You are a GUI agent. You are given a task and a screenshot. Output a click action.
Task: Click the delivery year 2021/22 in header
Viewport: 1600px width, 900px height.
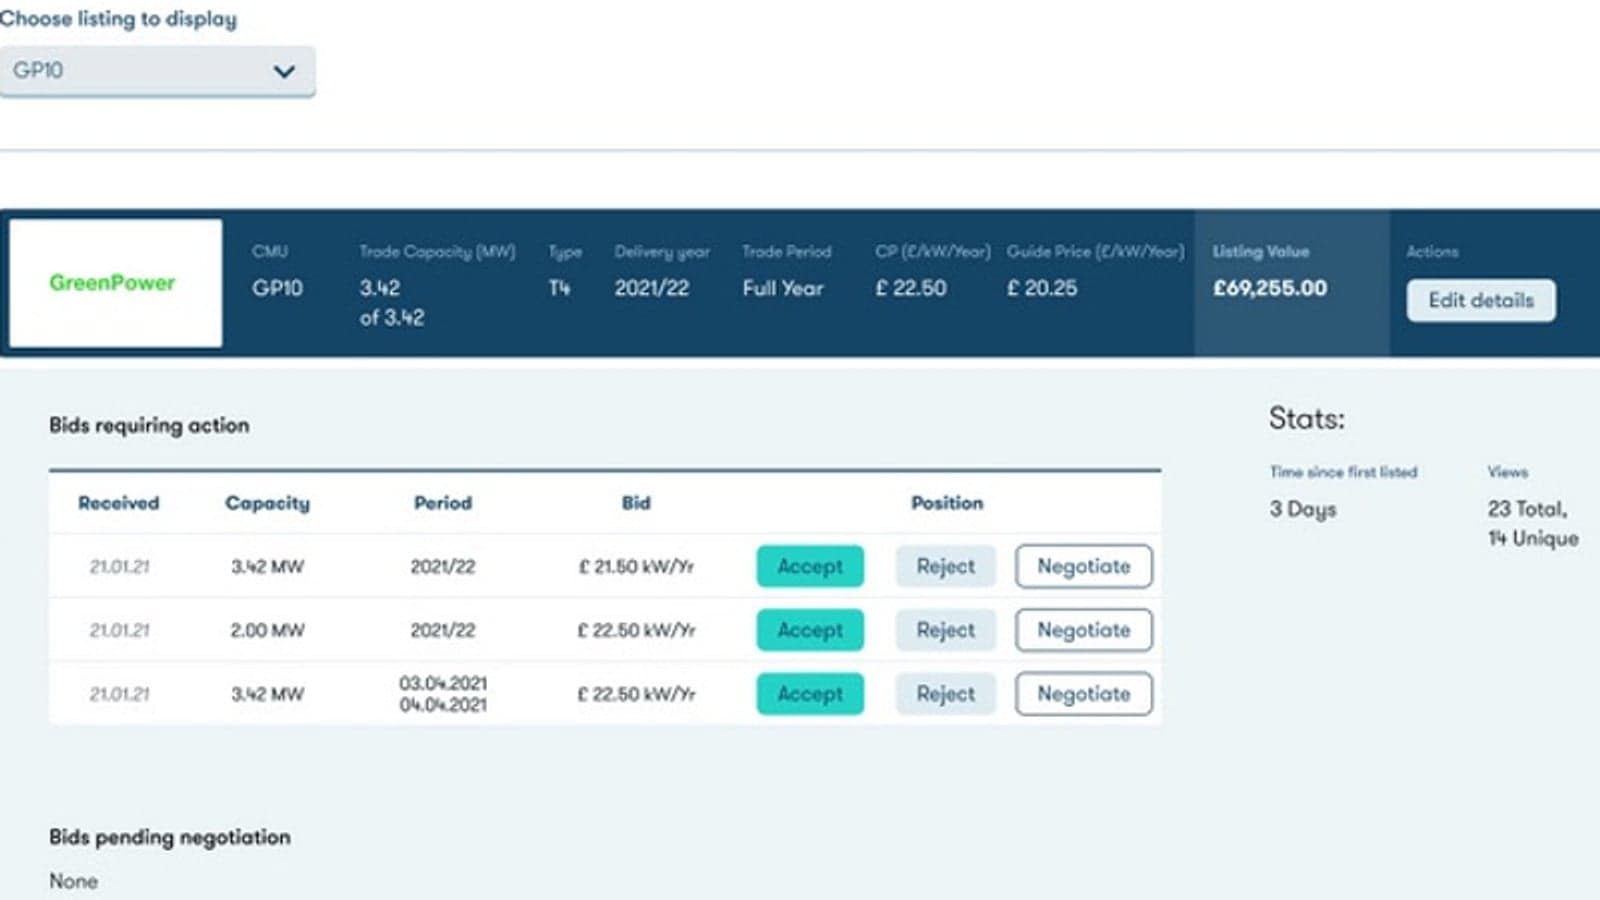click(652, 288)
